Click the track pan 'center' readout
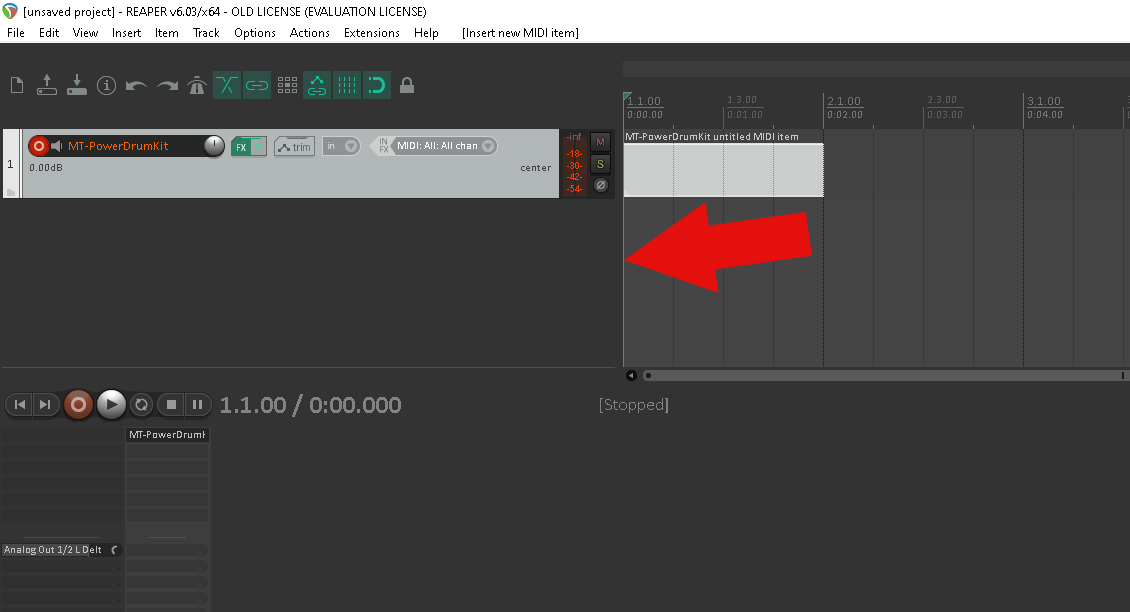The width and height of the screenshot is (1130, 612). click(x=535, y=168)
